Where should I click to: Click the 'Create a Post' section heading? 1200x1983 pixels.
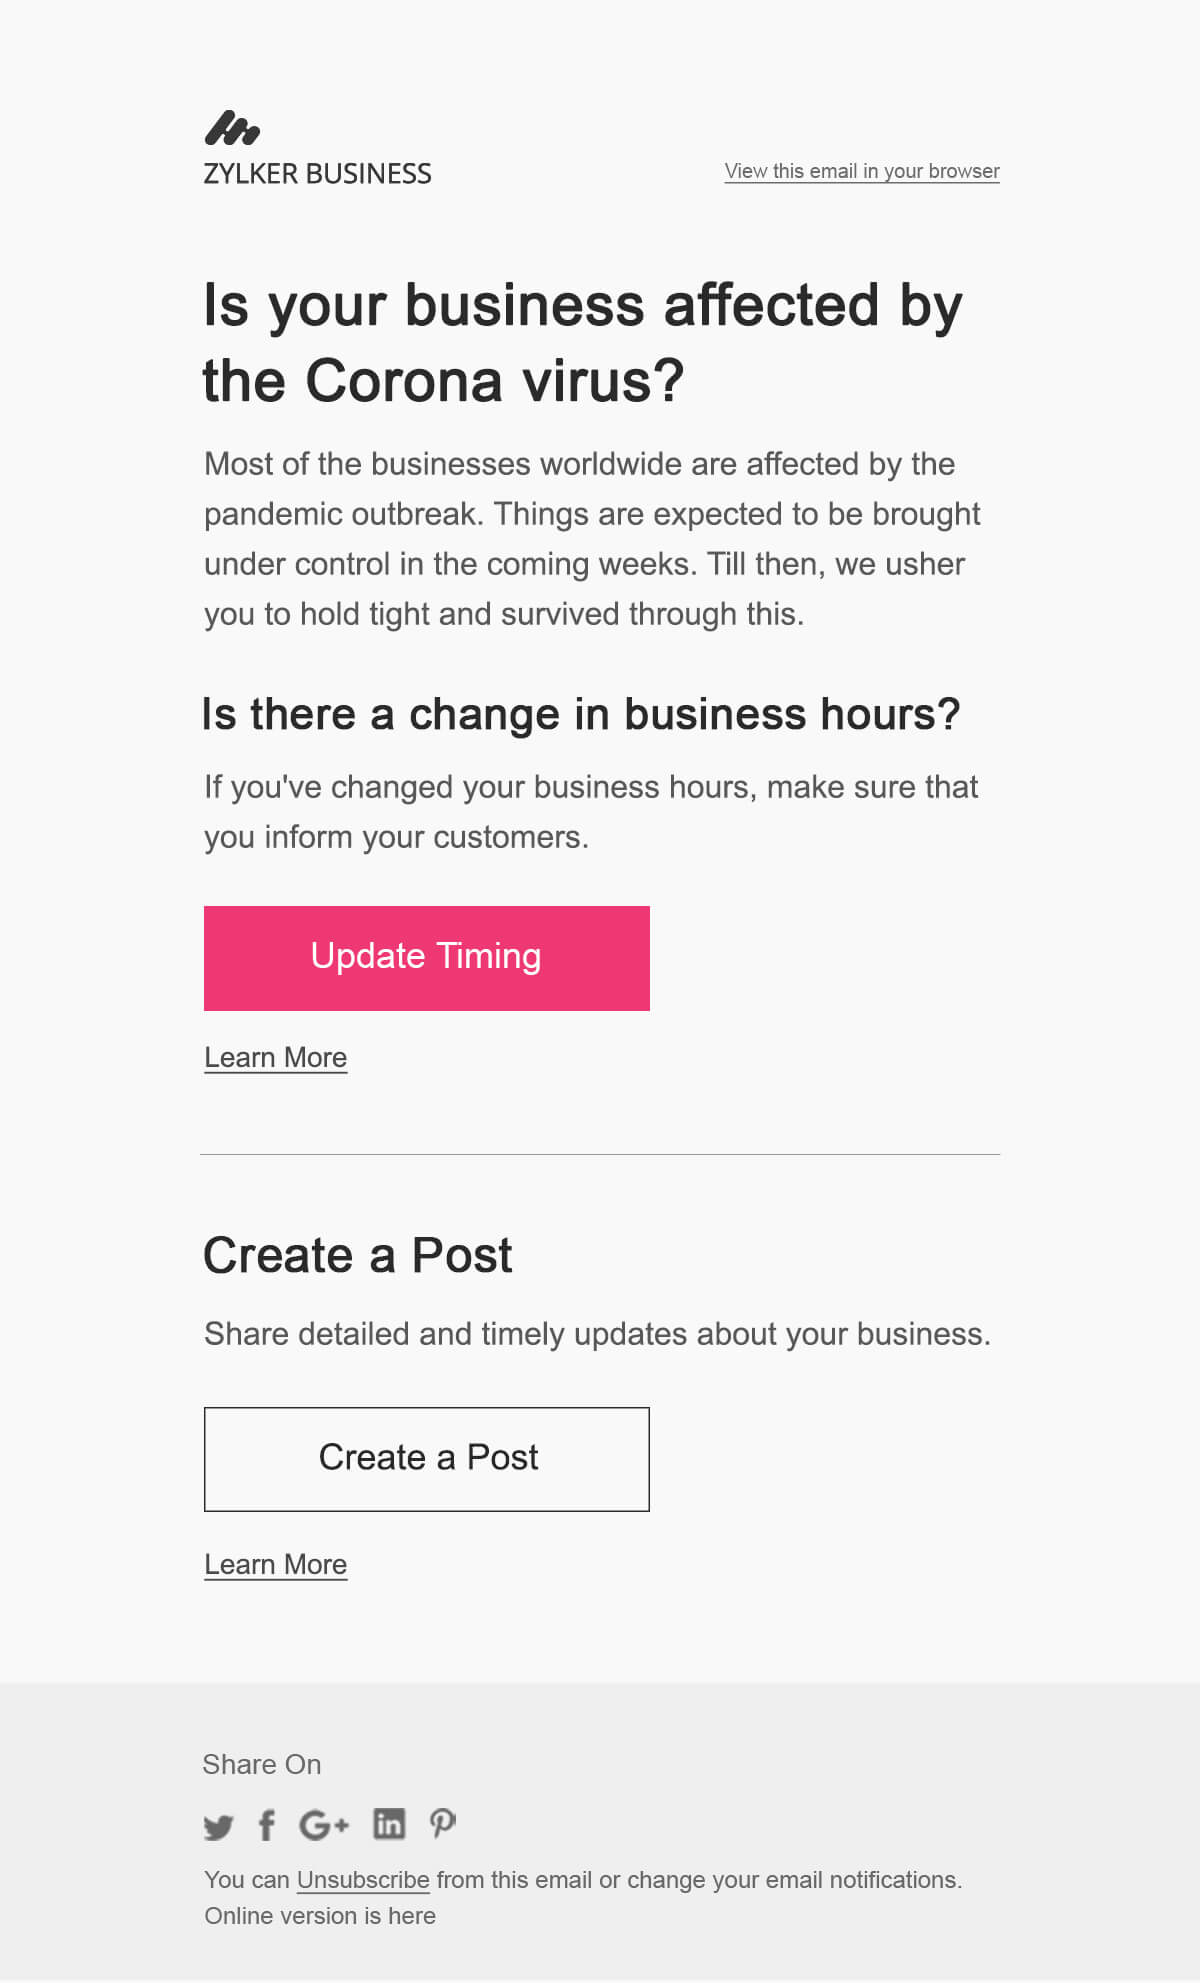pos(358,1256)
